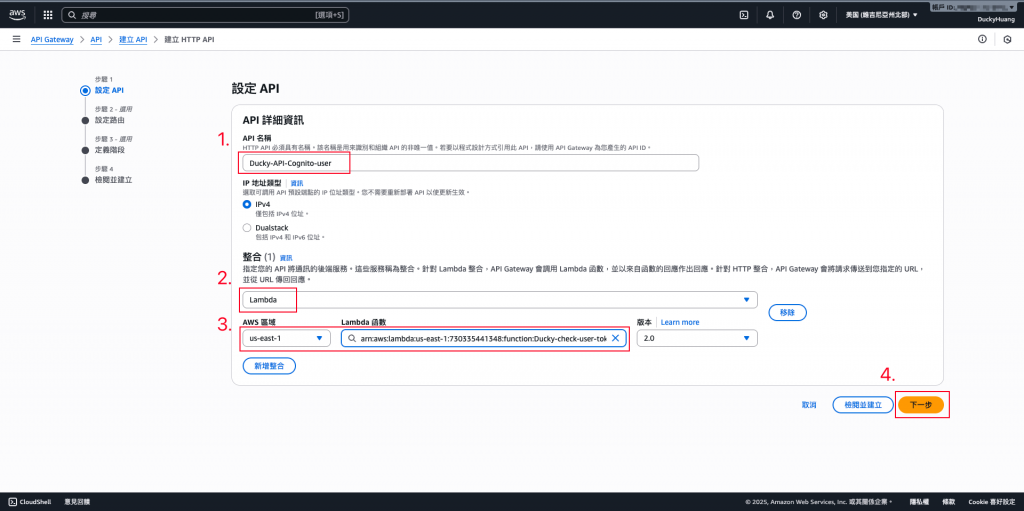This screenshot has height=511, width=1024.
Task: Open the settings gear icon
Action: point(824,14)
